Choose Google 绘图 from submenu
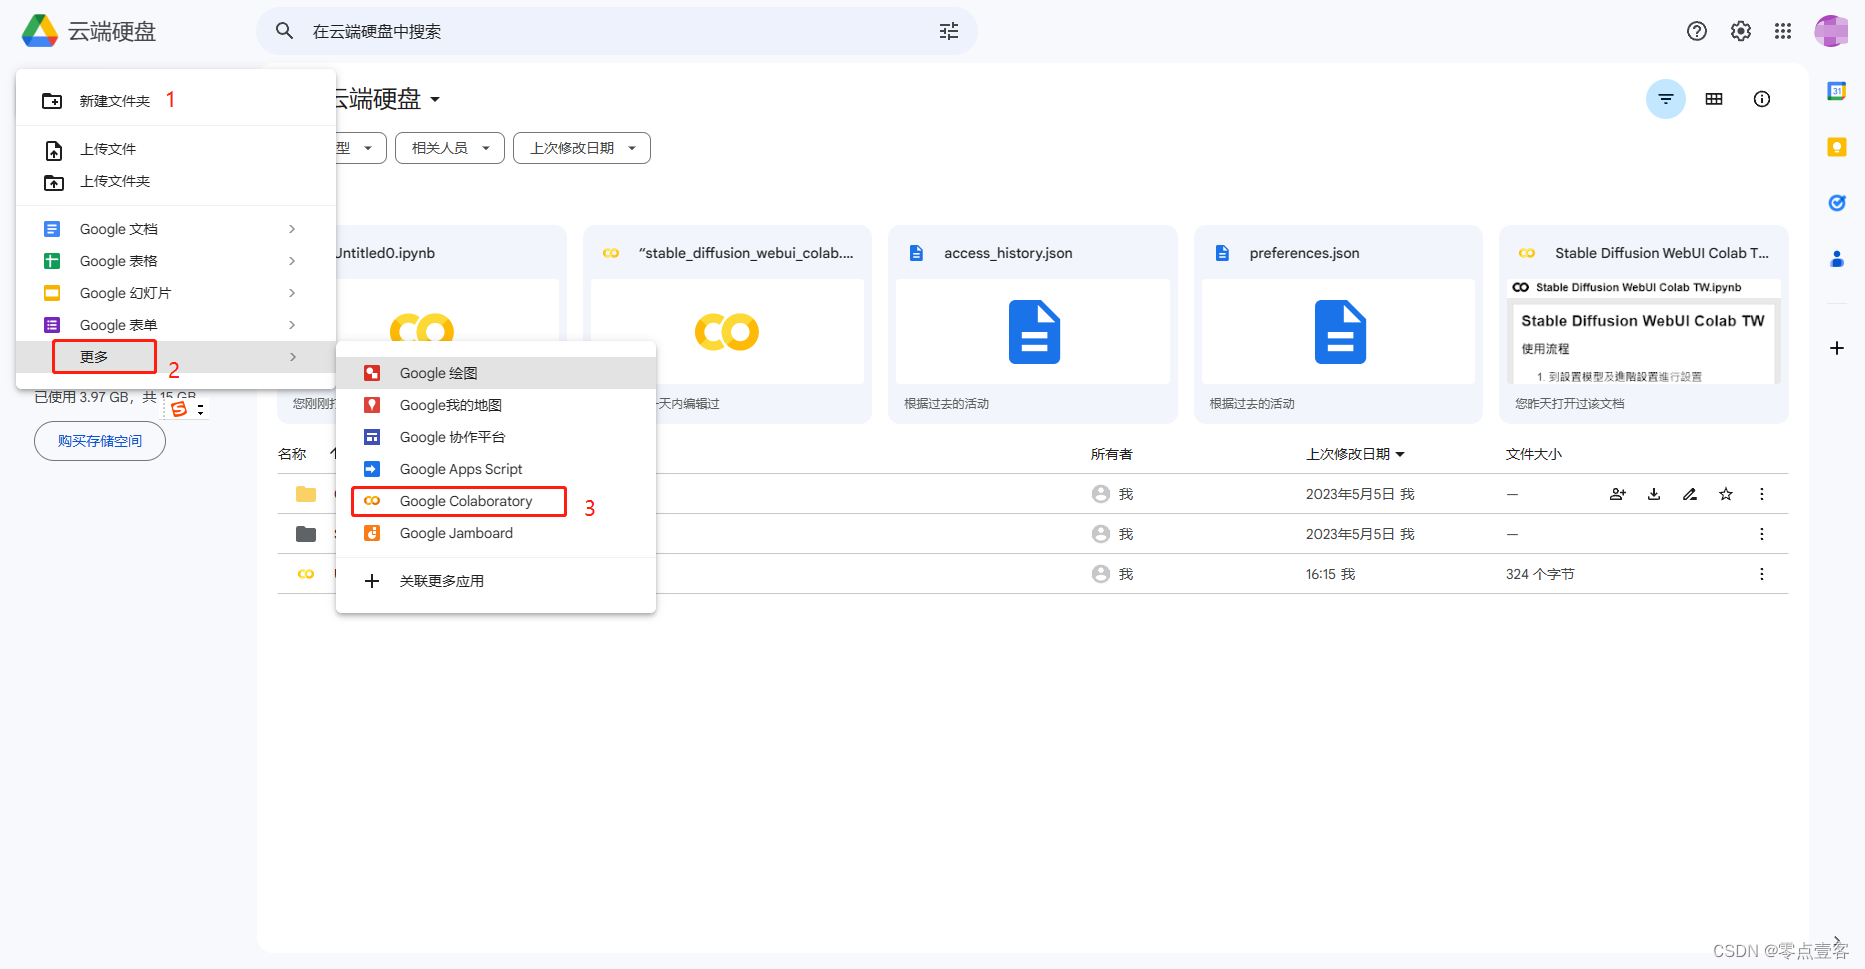 pyautogui.click(x=496, y=373)
